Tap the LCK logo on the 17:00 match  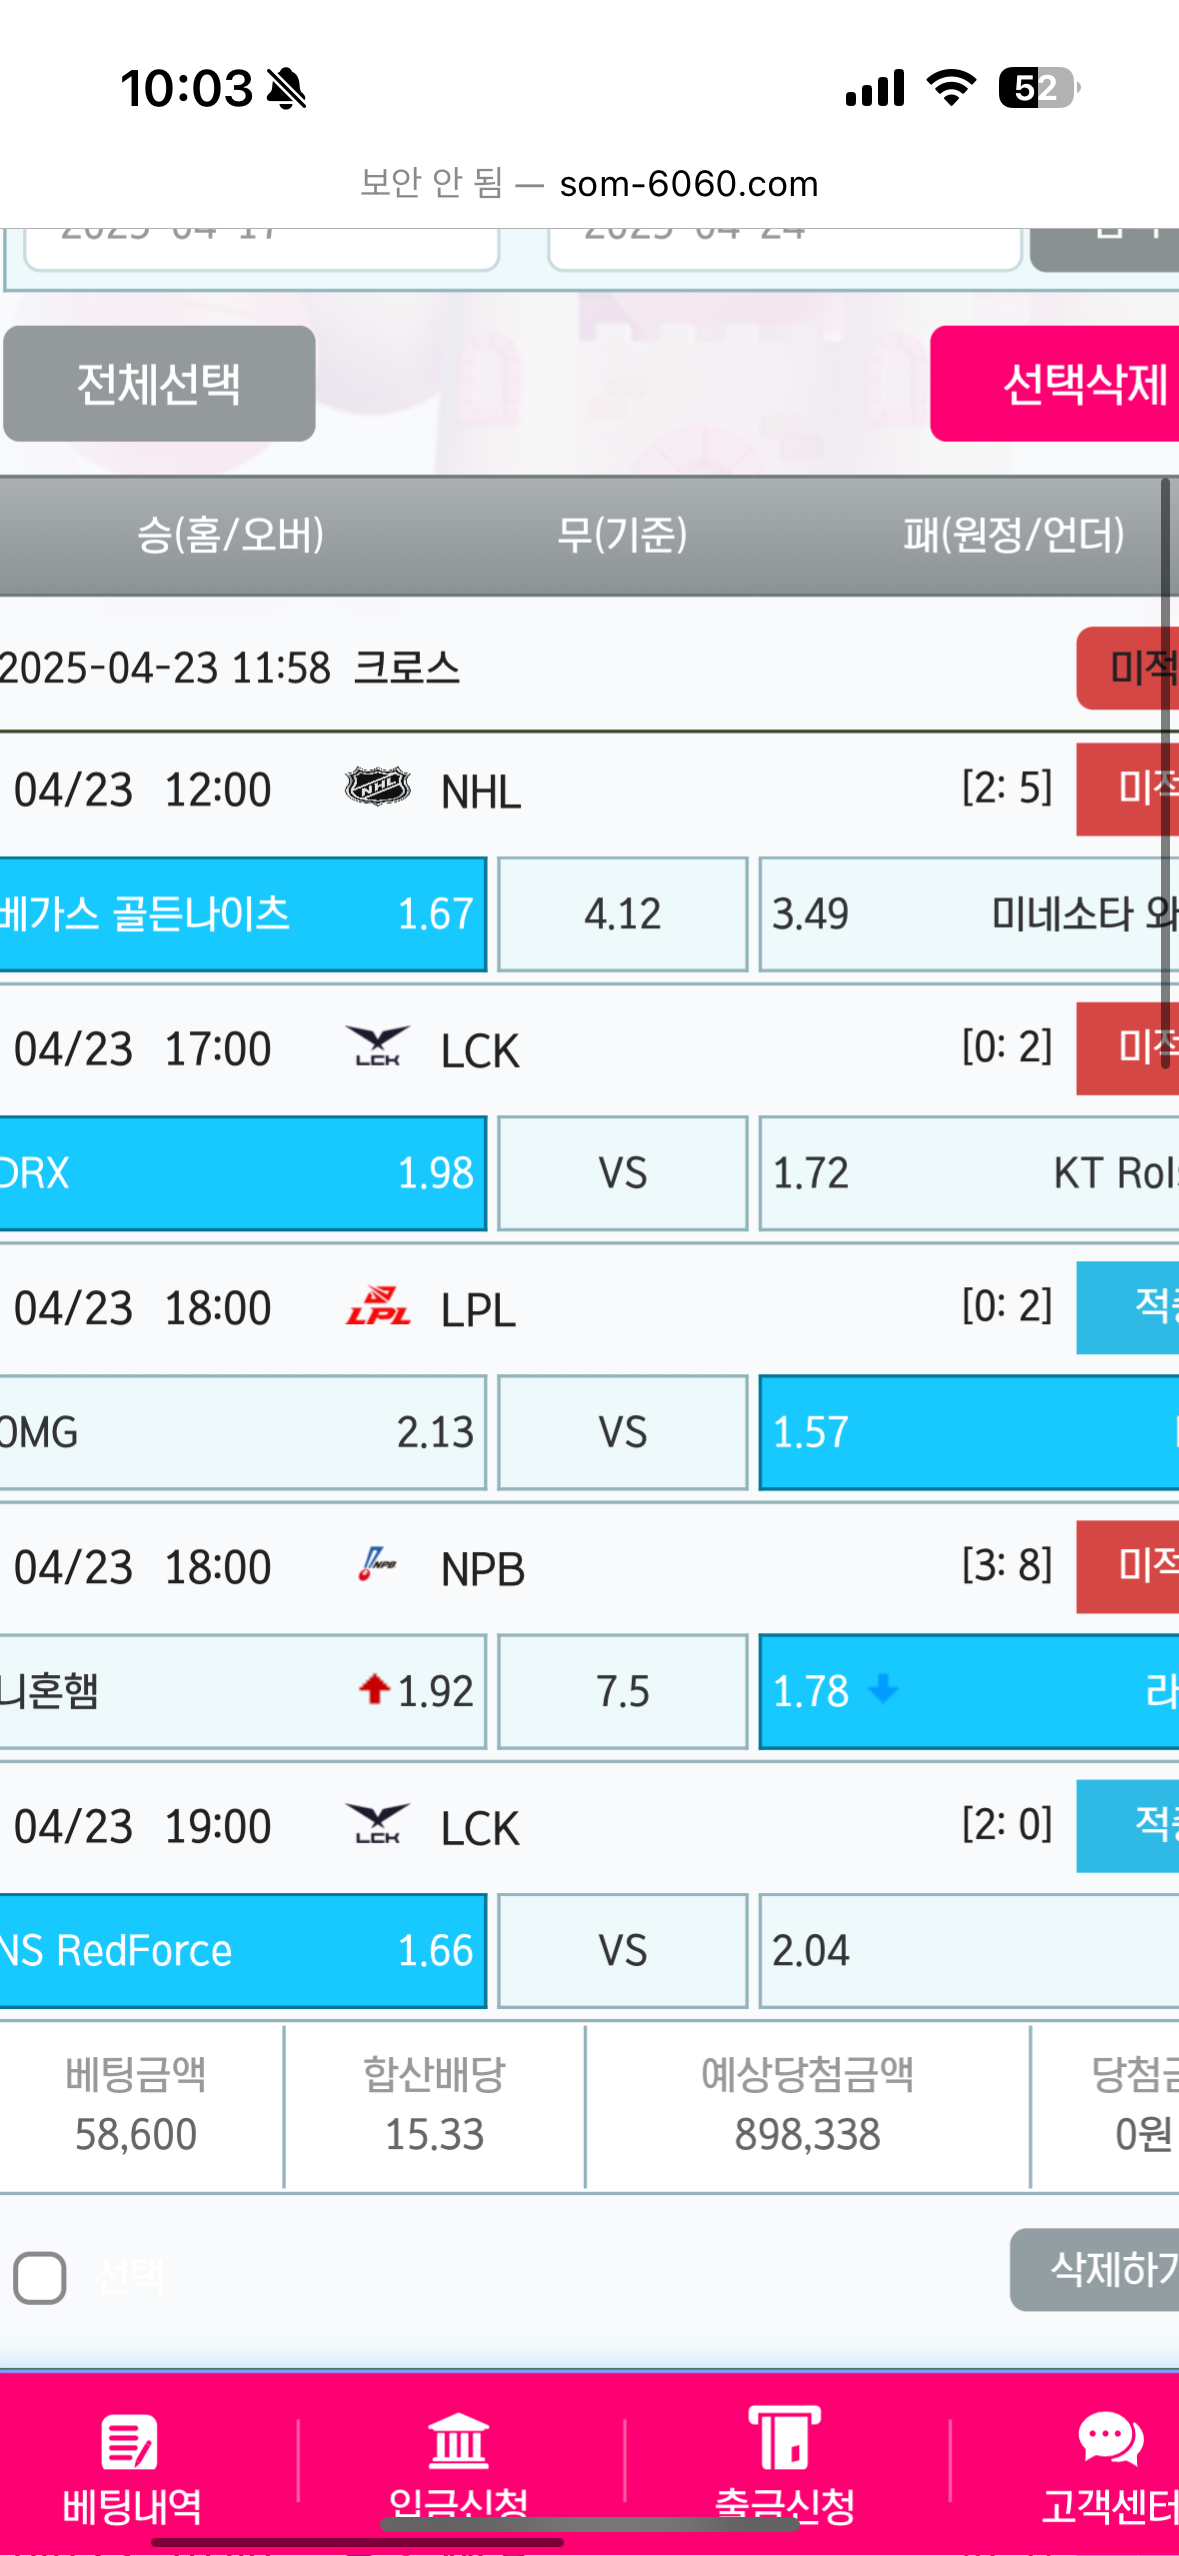(x=377, y=1047)
